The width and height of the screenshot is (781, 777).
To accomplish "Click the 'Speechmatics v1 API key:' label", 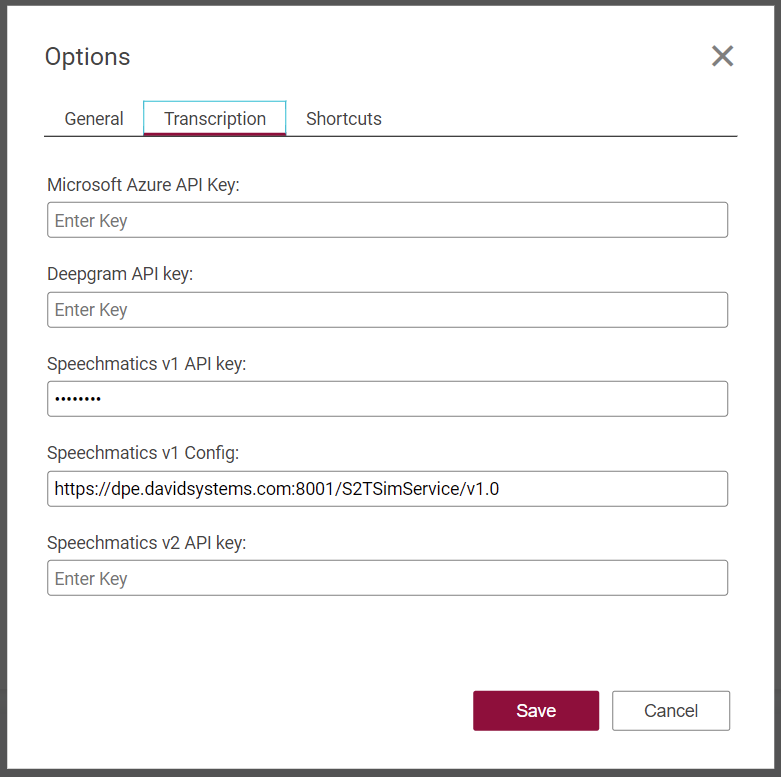I will [x=146, y=364].
